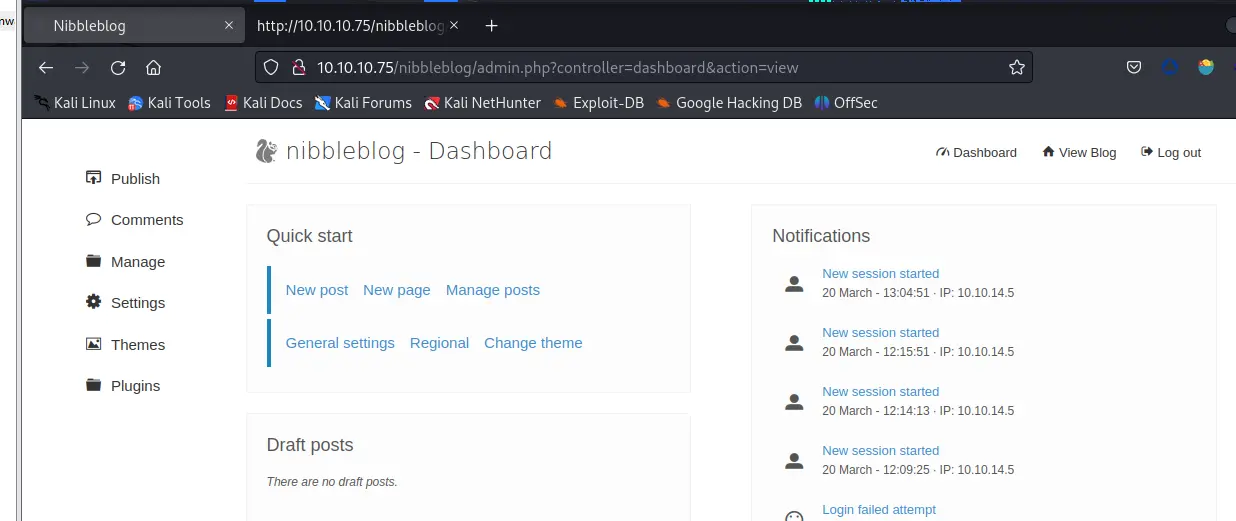The height and width of the screenshot is (521, 1236).
Task: Open a new browser tab
Action: click(491, 26)
